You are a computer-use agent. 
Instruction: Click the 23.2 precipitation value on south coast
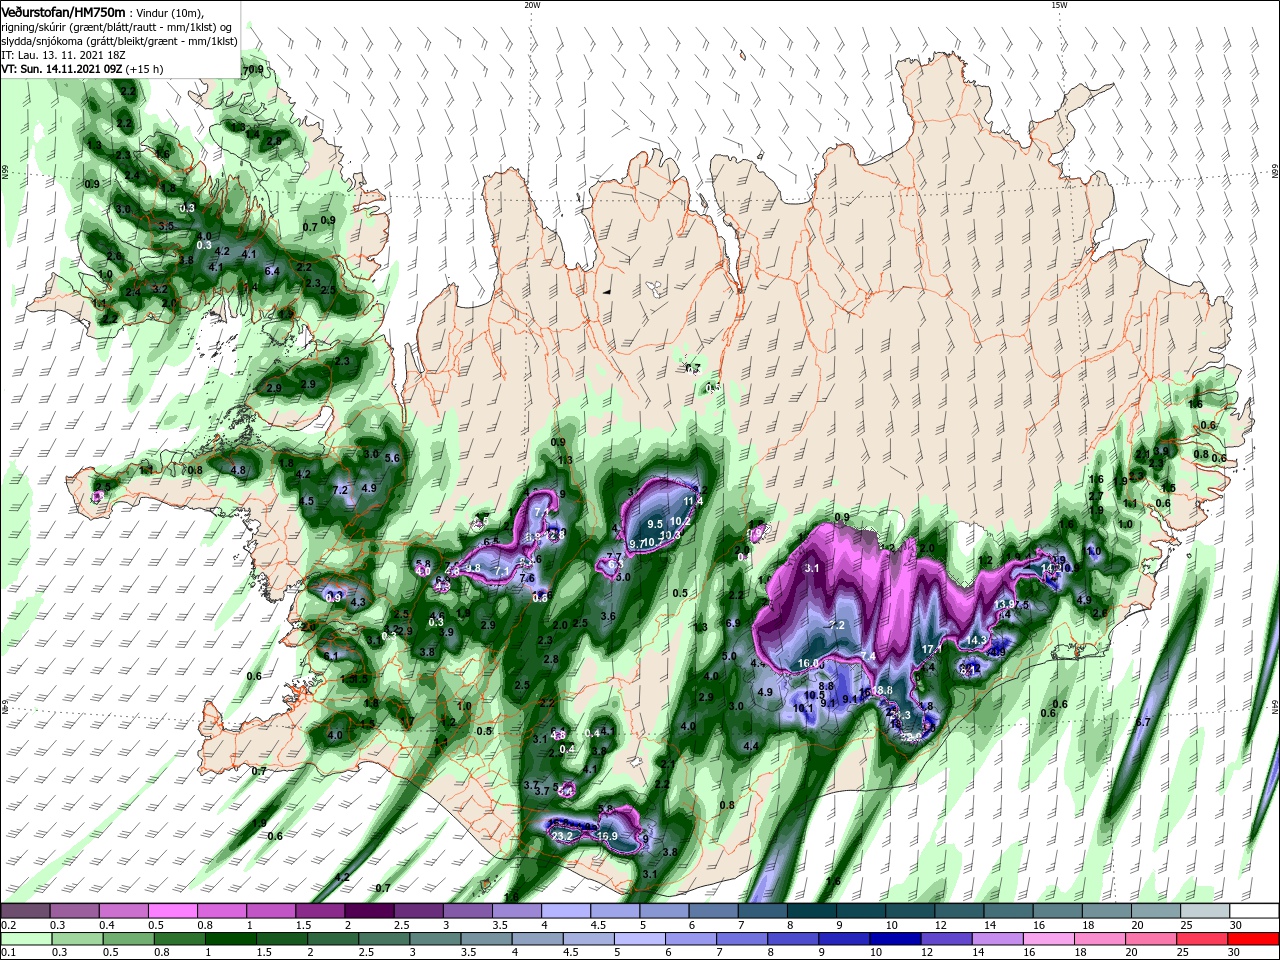(562, 836)
